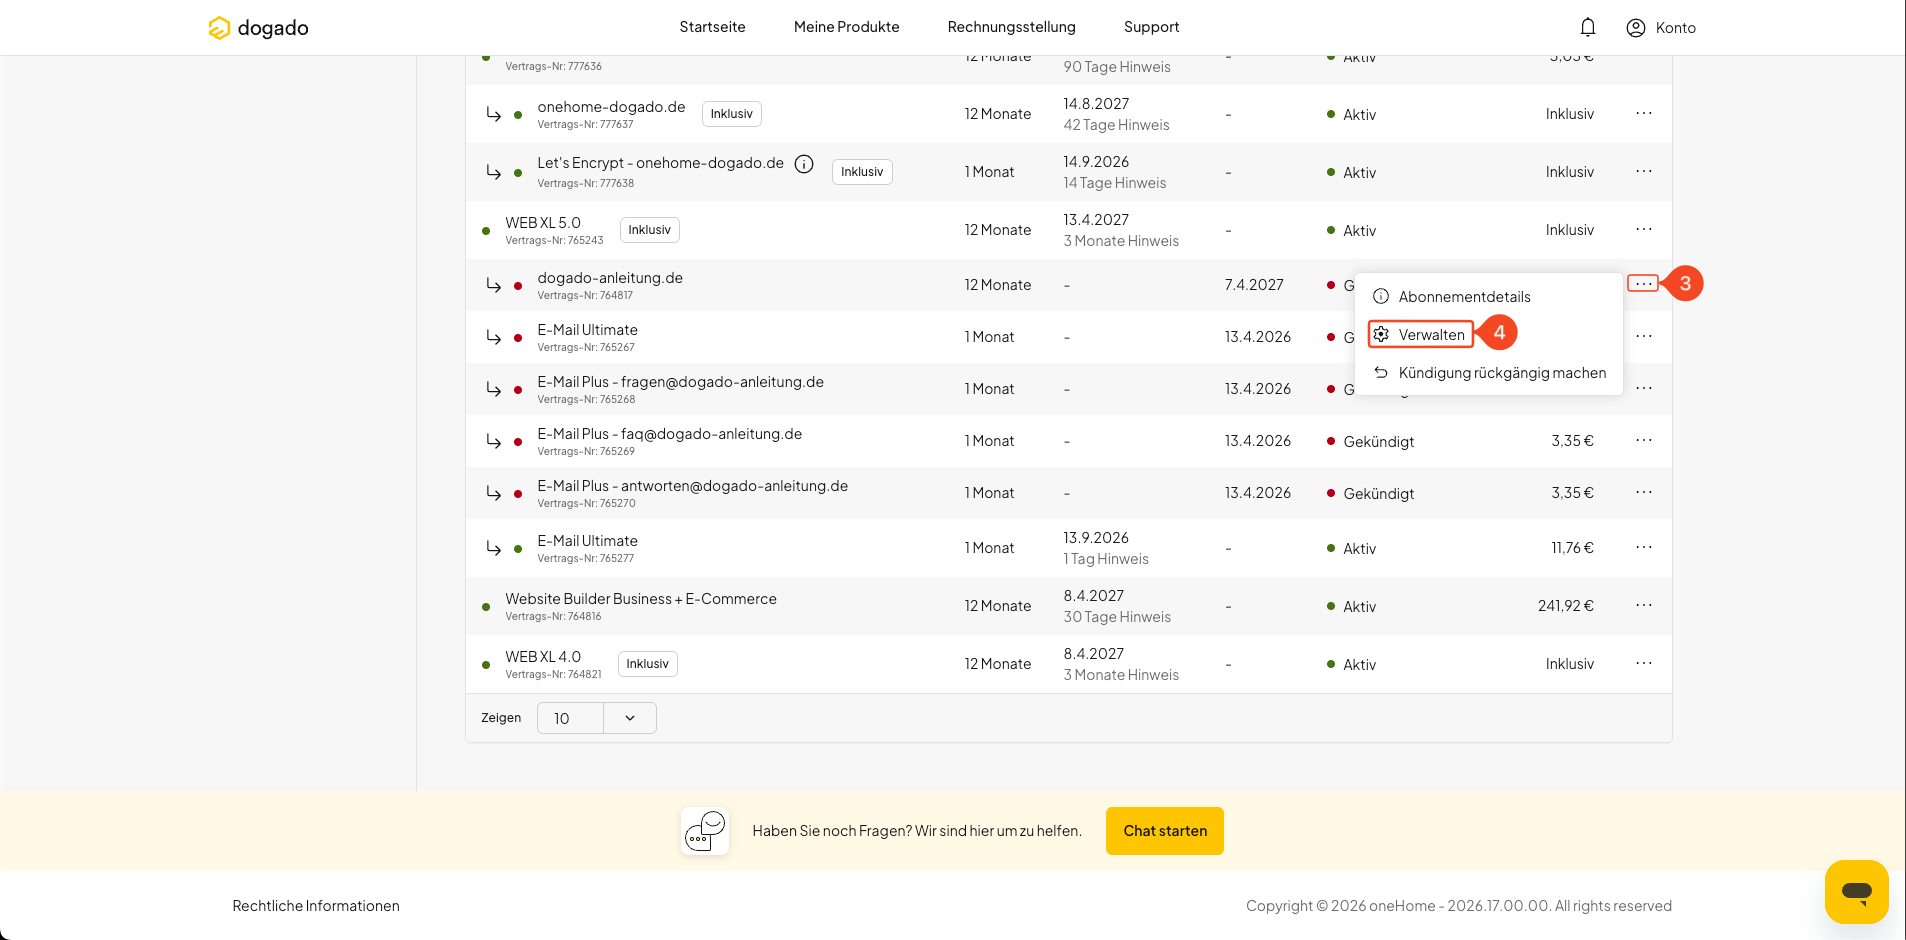
Task: Click the WEB XL 5.0 product name
Action: click(x=543, y=223)
